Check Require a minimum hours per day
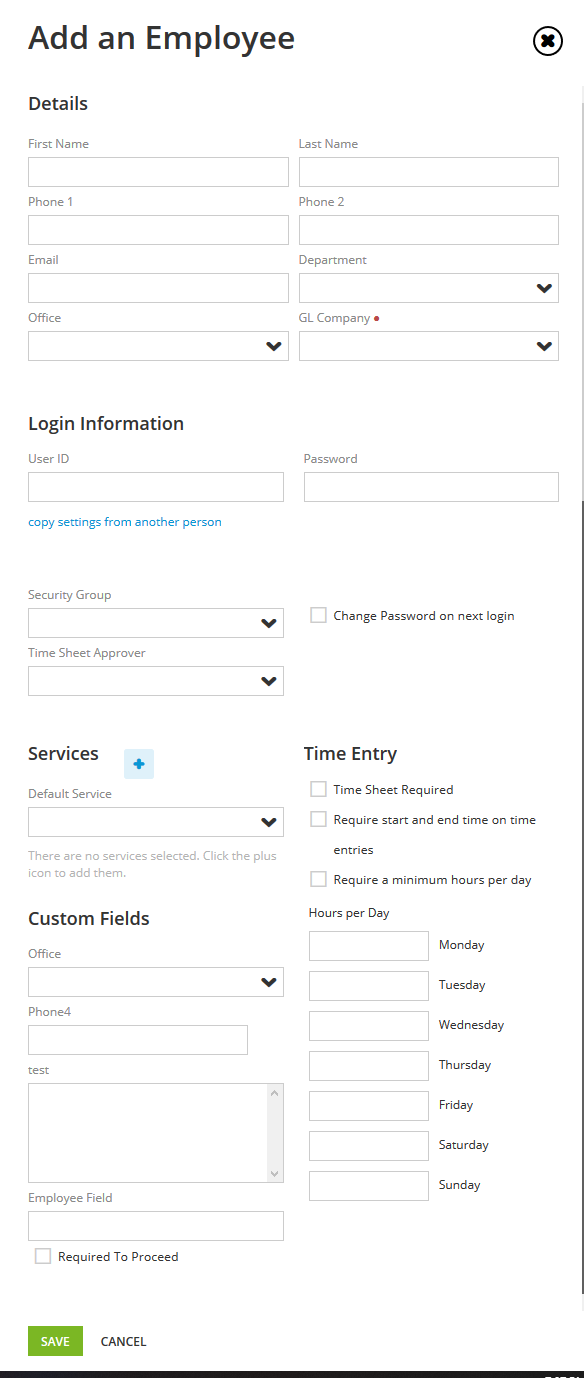This screenshot has width=584, height=1378. click(317, 877)
